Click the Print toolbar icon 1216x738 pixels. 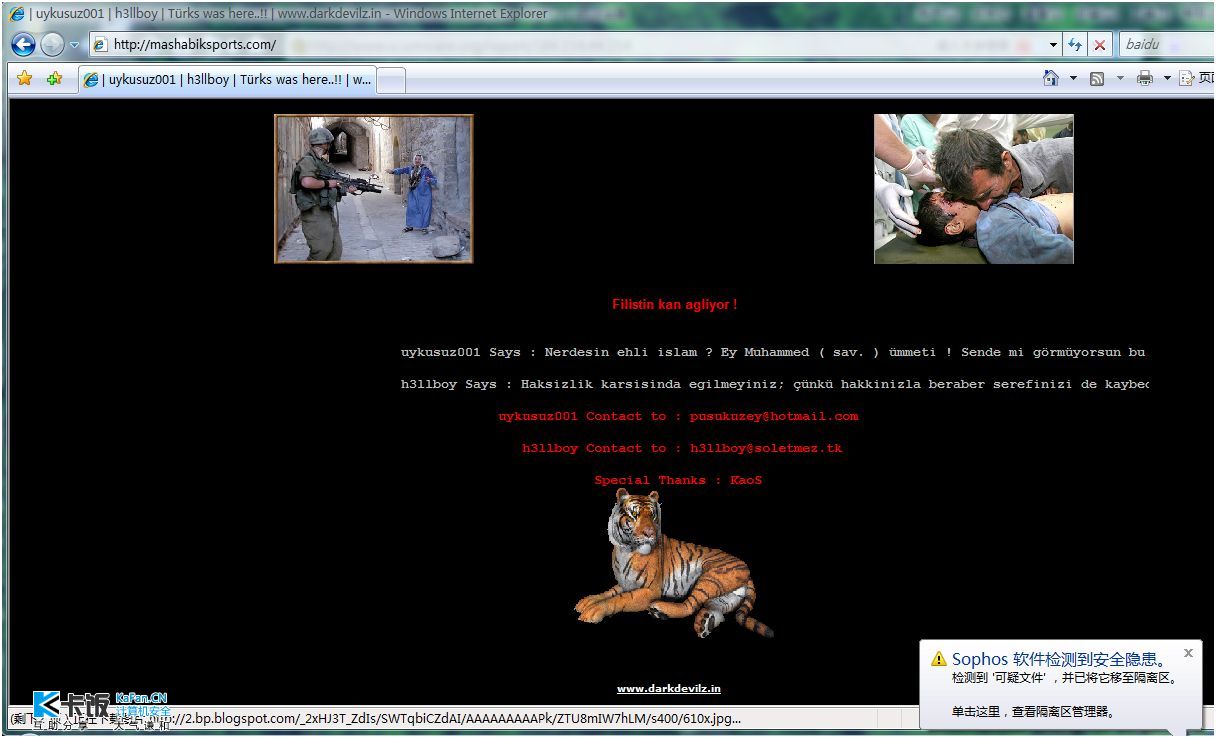1144,78
